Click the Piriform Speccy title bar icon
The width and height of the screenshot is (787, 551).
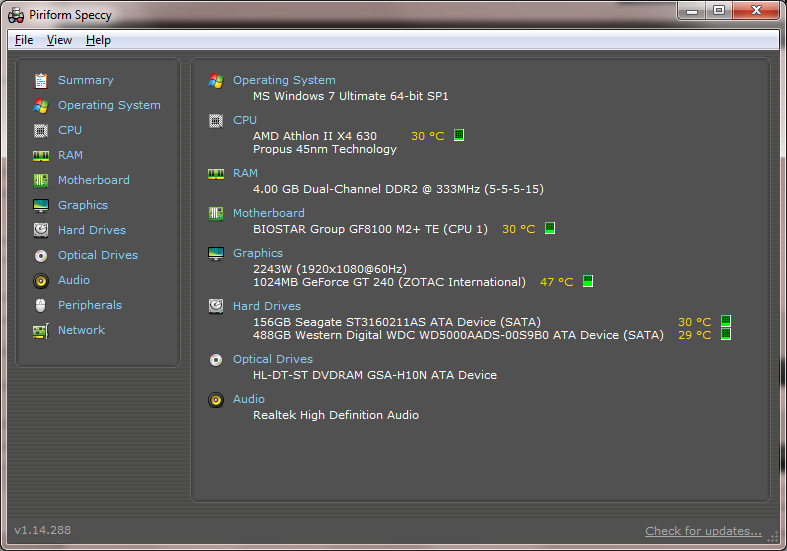pos(16,15)
